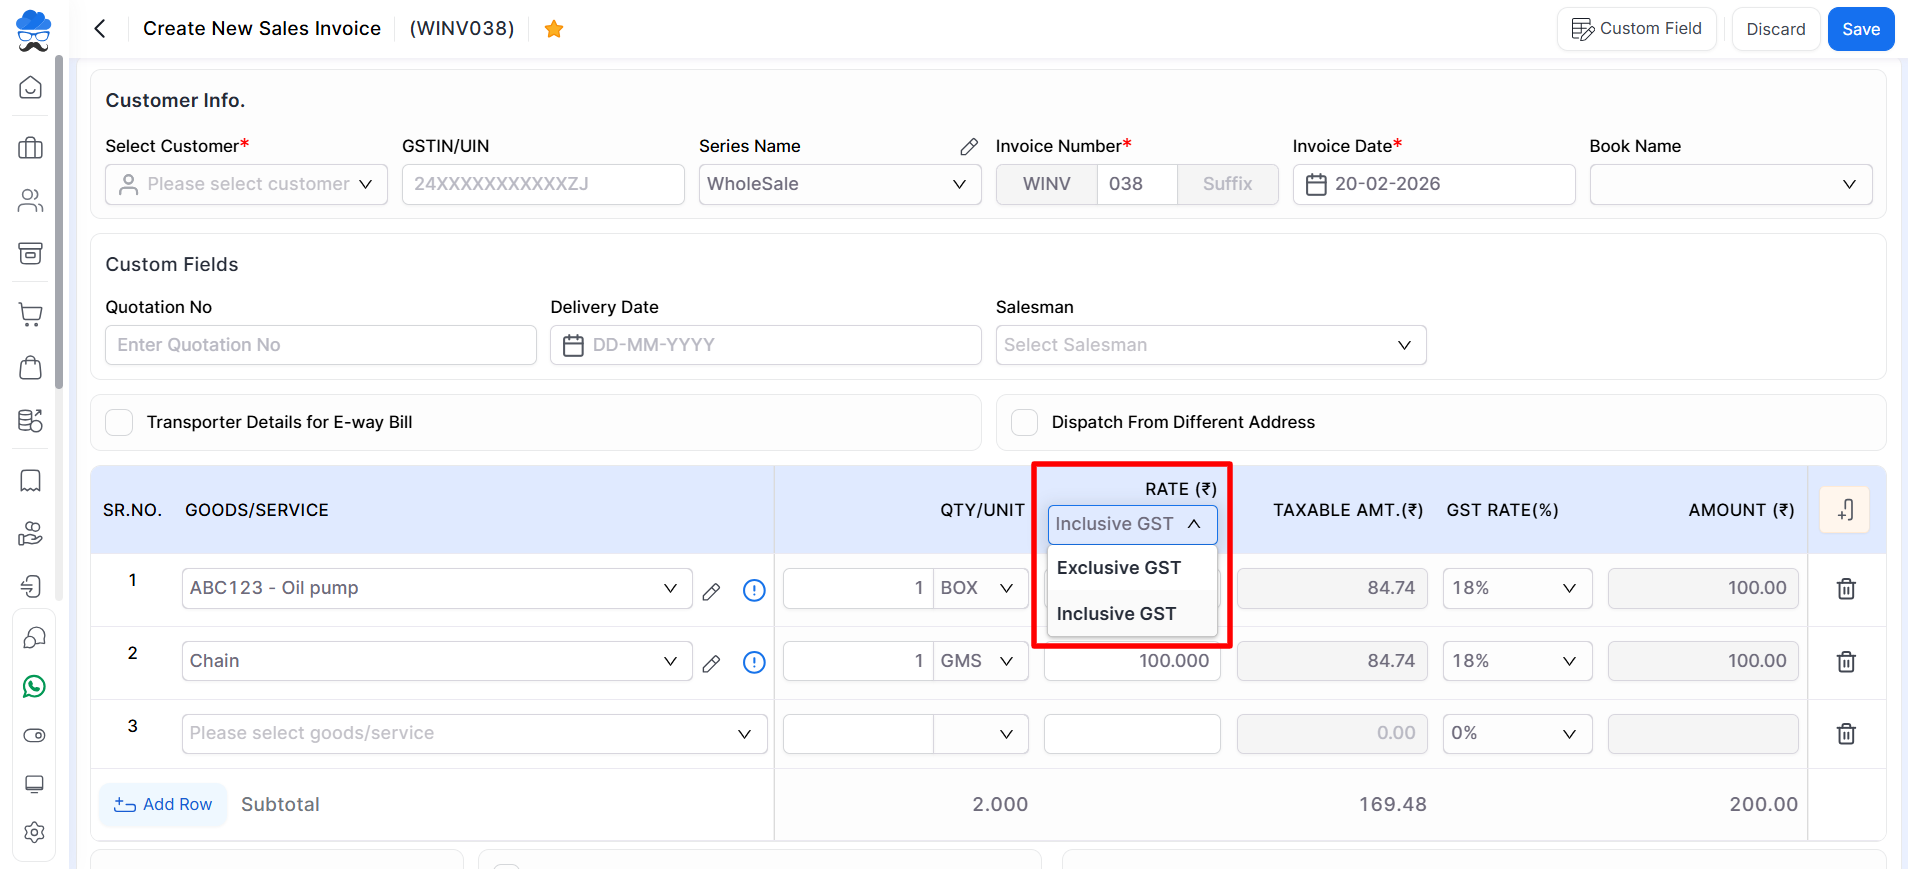This screenshot has width=1908, height=869.
Task: Open WhatsApp from the left sidebar
Action: [34, 686]
